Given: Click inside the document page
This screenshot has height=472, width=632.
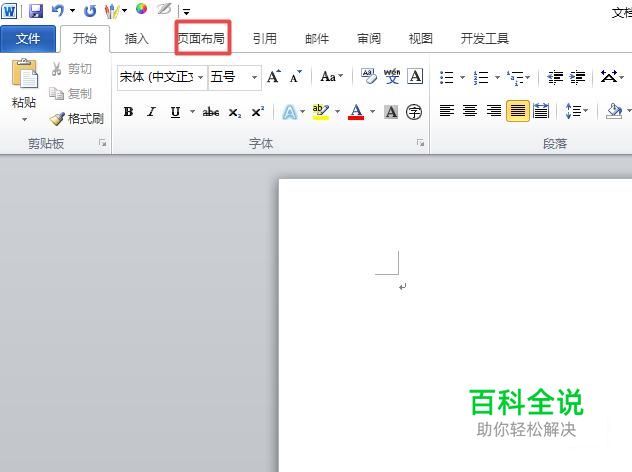Looking at the screenshot, I should coord(455,325).
